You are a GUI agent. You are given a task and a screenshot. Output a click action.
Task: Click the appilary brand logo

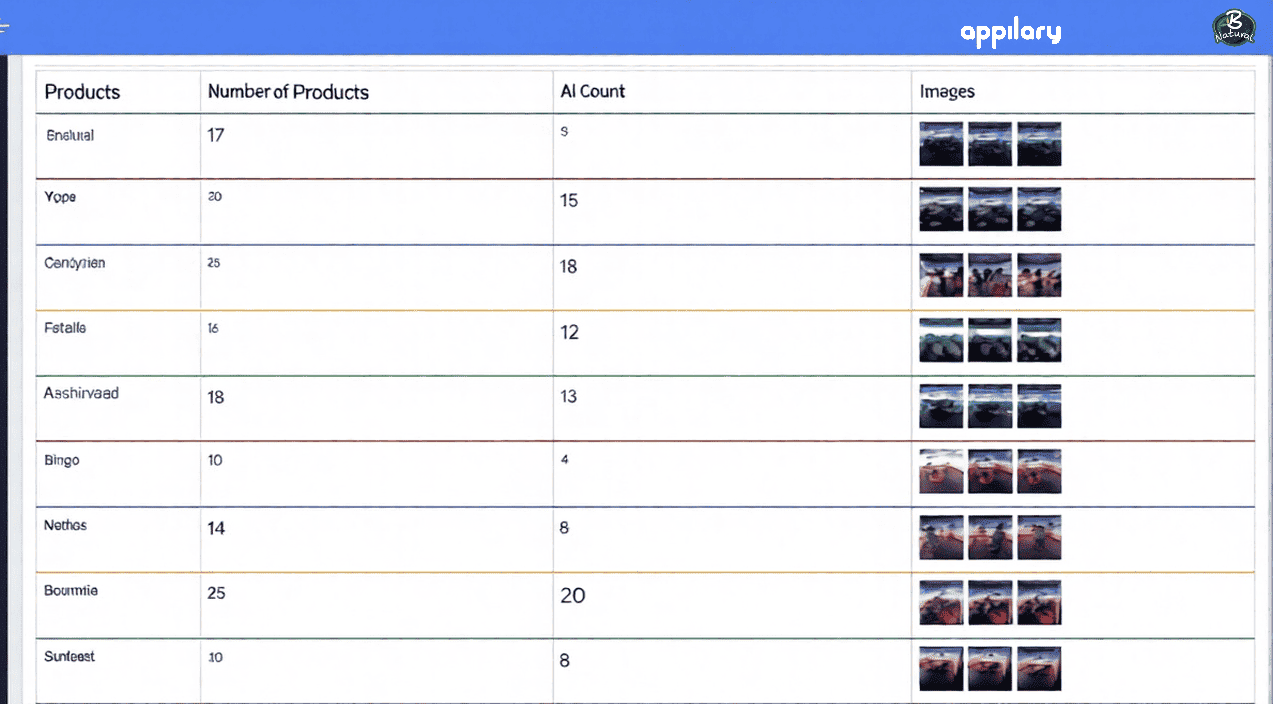pos(1010,32)
